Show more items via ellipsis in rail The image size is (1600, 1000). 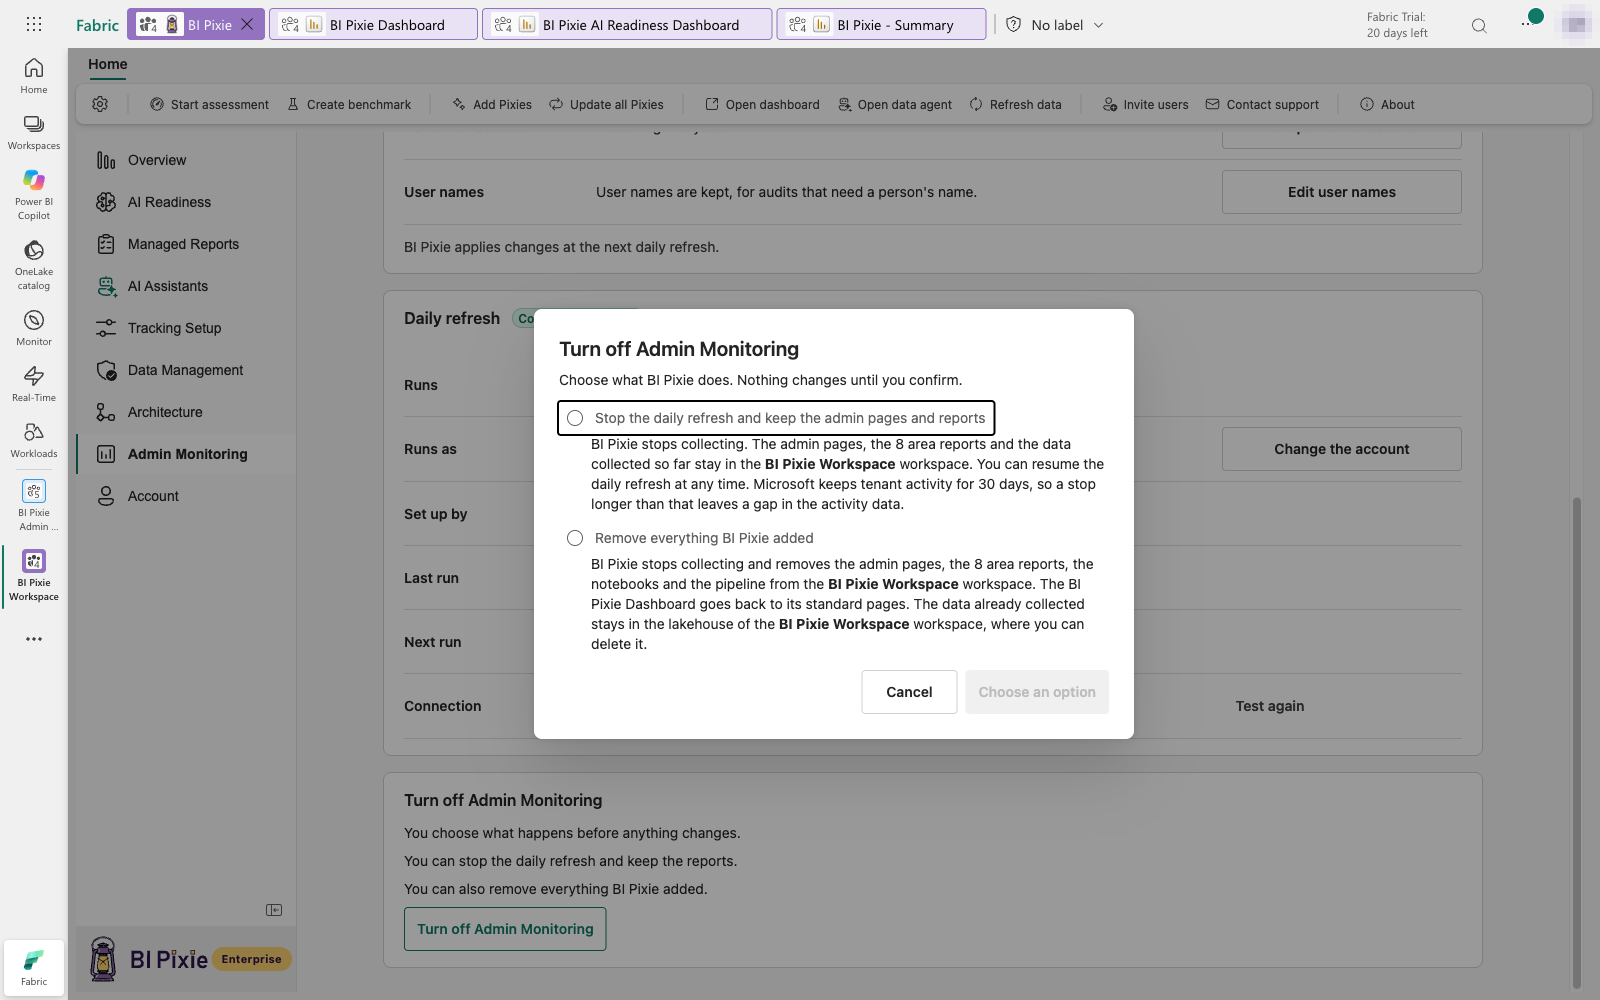(x=34, y=639)
